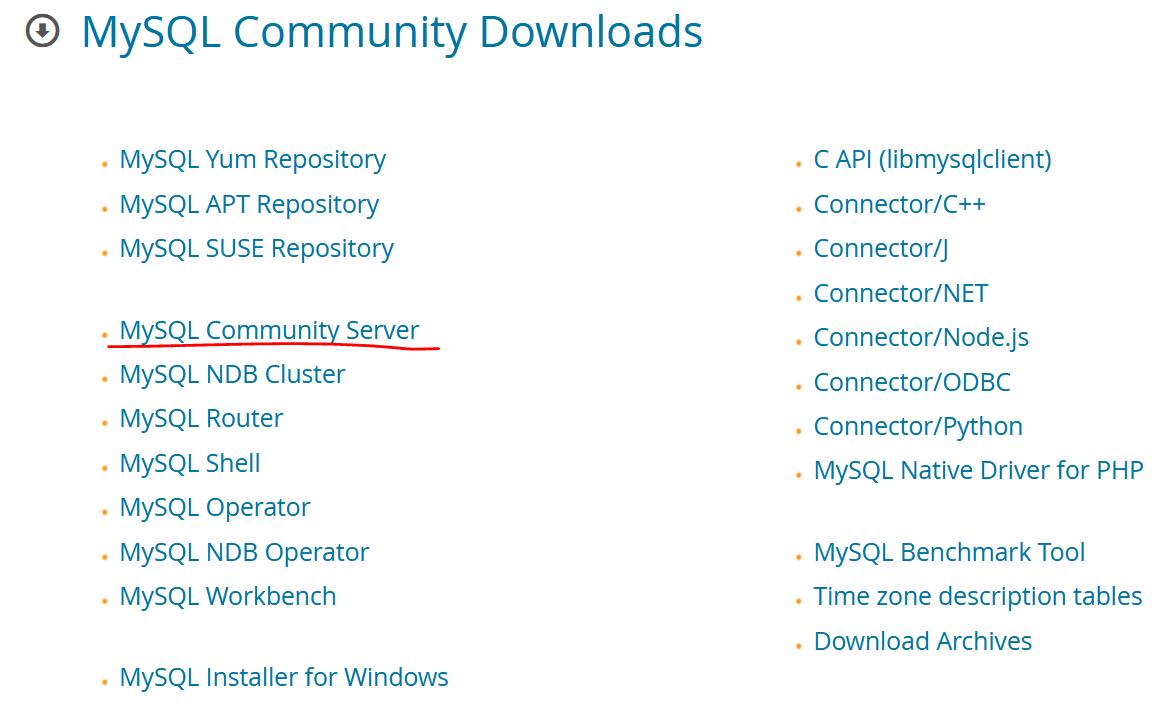Image resolution: width=1176 pixels, height=724 pixels.
Task: Open Time zone description tables
Action: [978, 596]
